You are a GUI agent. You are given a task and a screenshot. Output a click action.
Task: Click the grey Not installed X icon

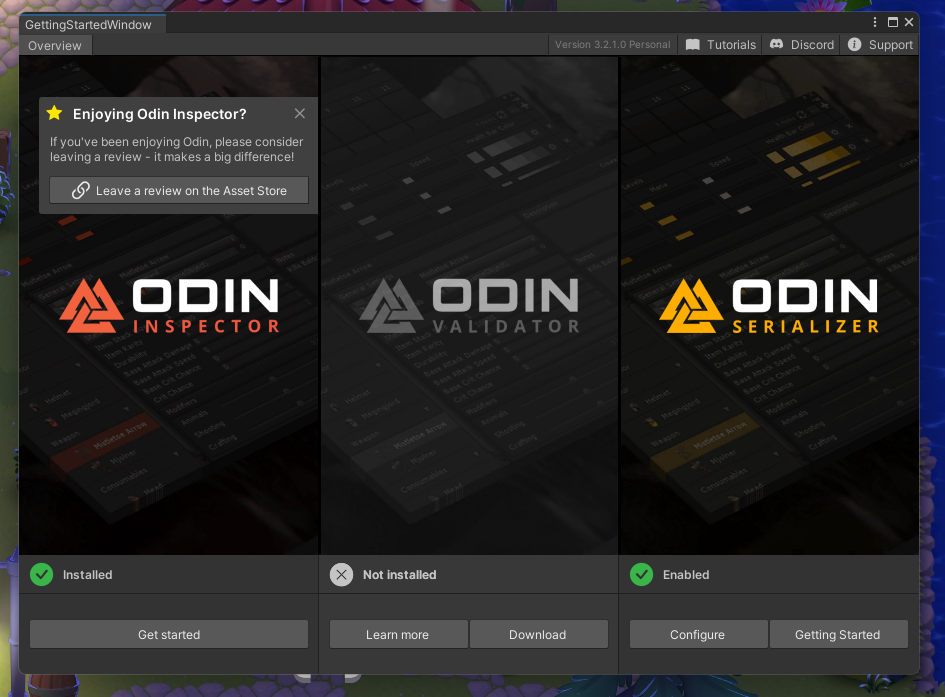click(341, 575)
